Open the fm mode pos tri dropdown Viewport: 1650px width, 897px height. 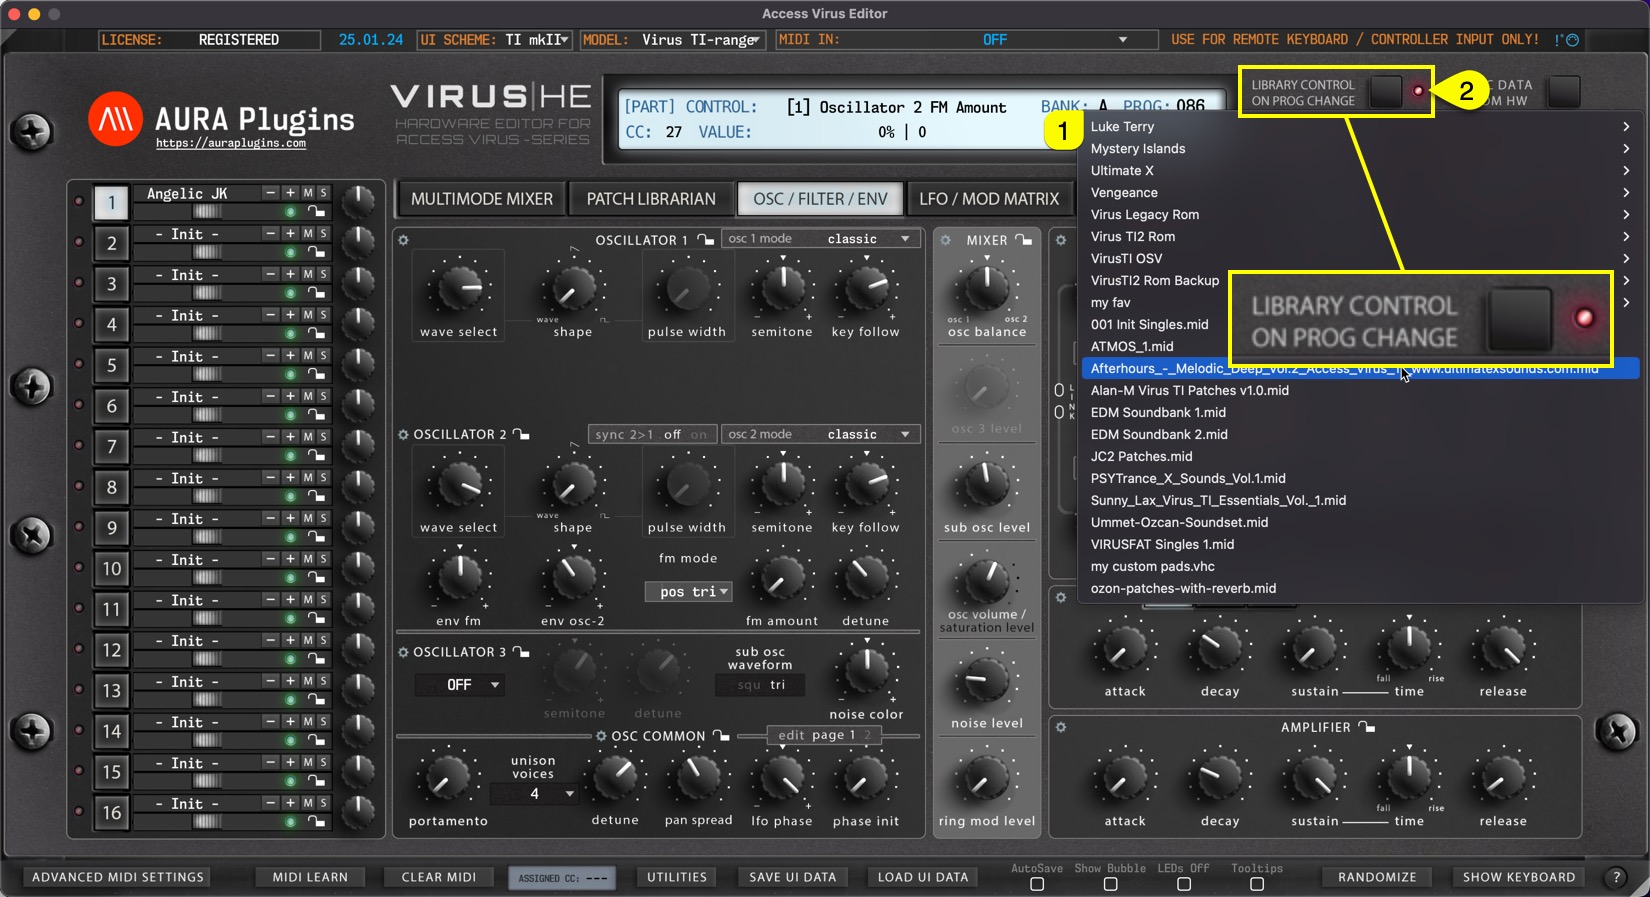click(688, 592)
